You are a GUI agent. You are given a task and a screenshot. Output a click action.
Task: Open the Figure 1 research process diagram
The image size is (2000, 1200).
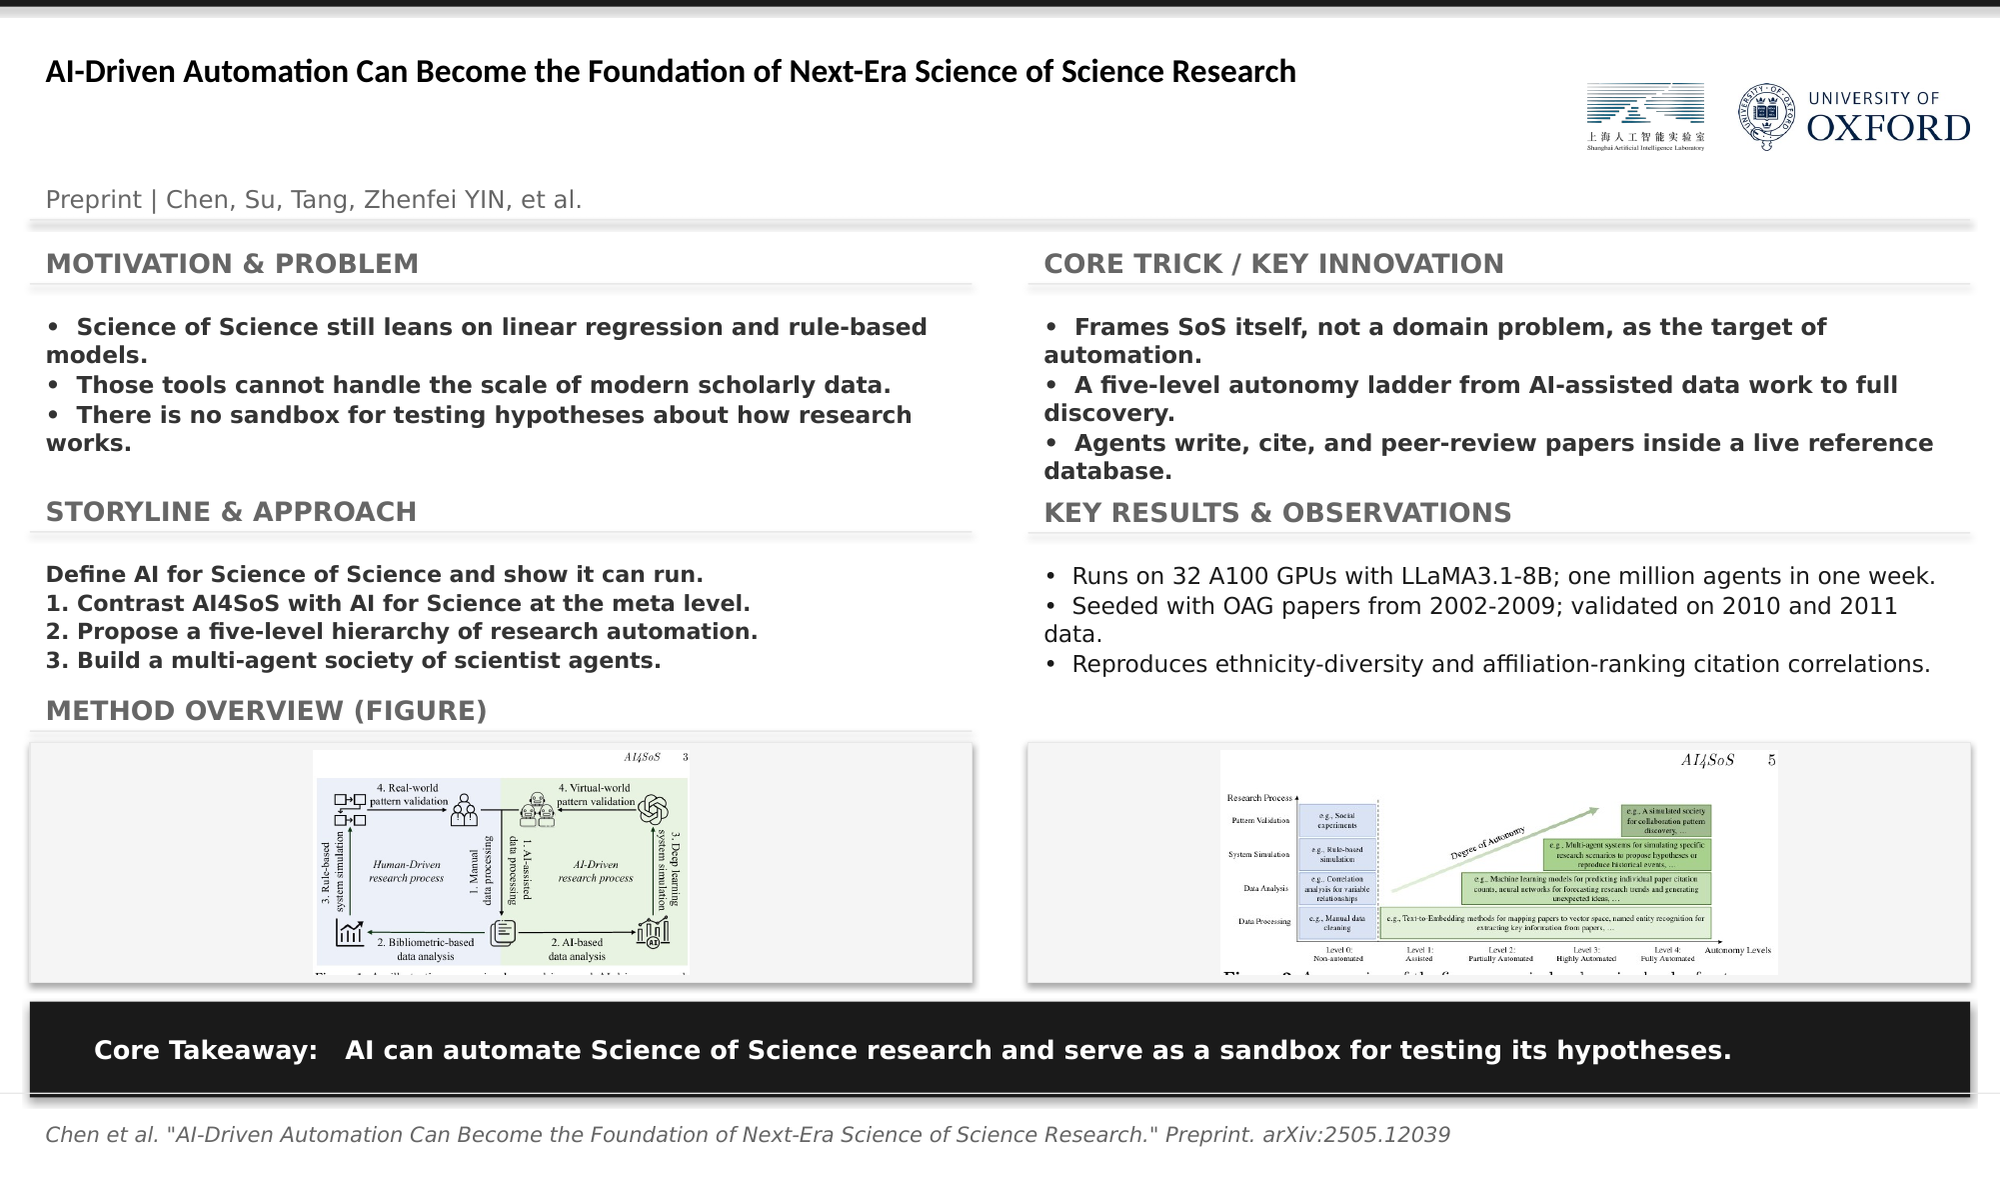(501, 862)
